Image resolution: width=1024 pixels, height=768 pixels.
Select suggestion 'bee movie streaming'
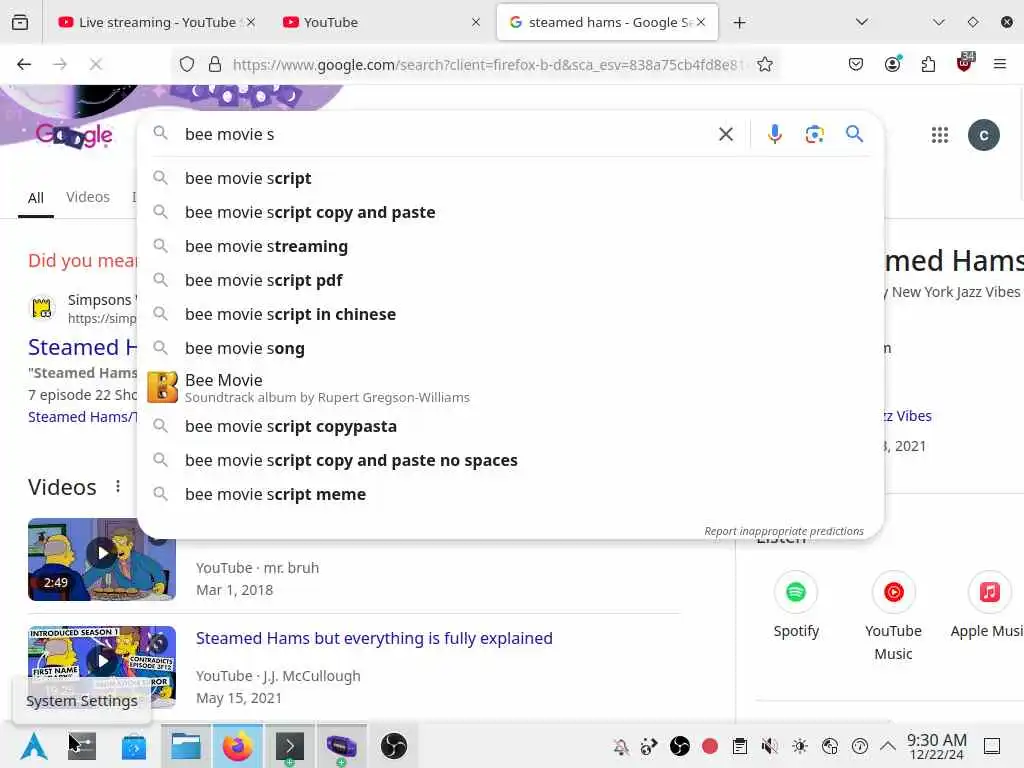coord(510,246)
